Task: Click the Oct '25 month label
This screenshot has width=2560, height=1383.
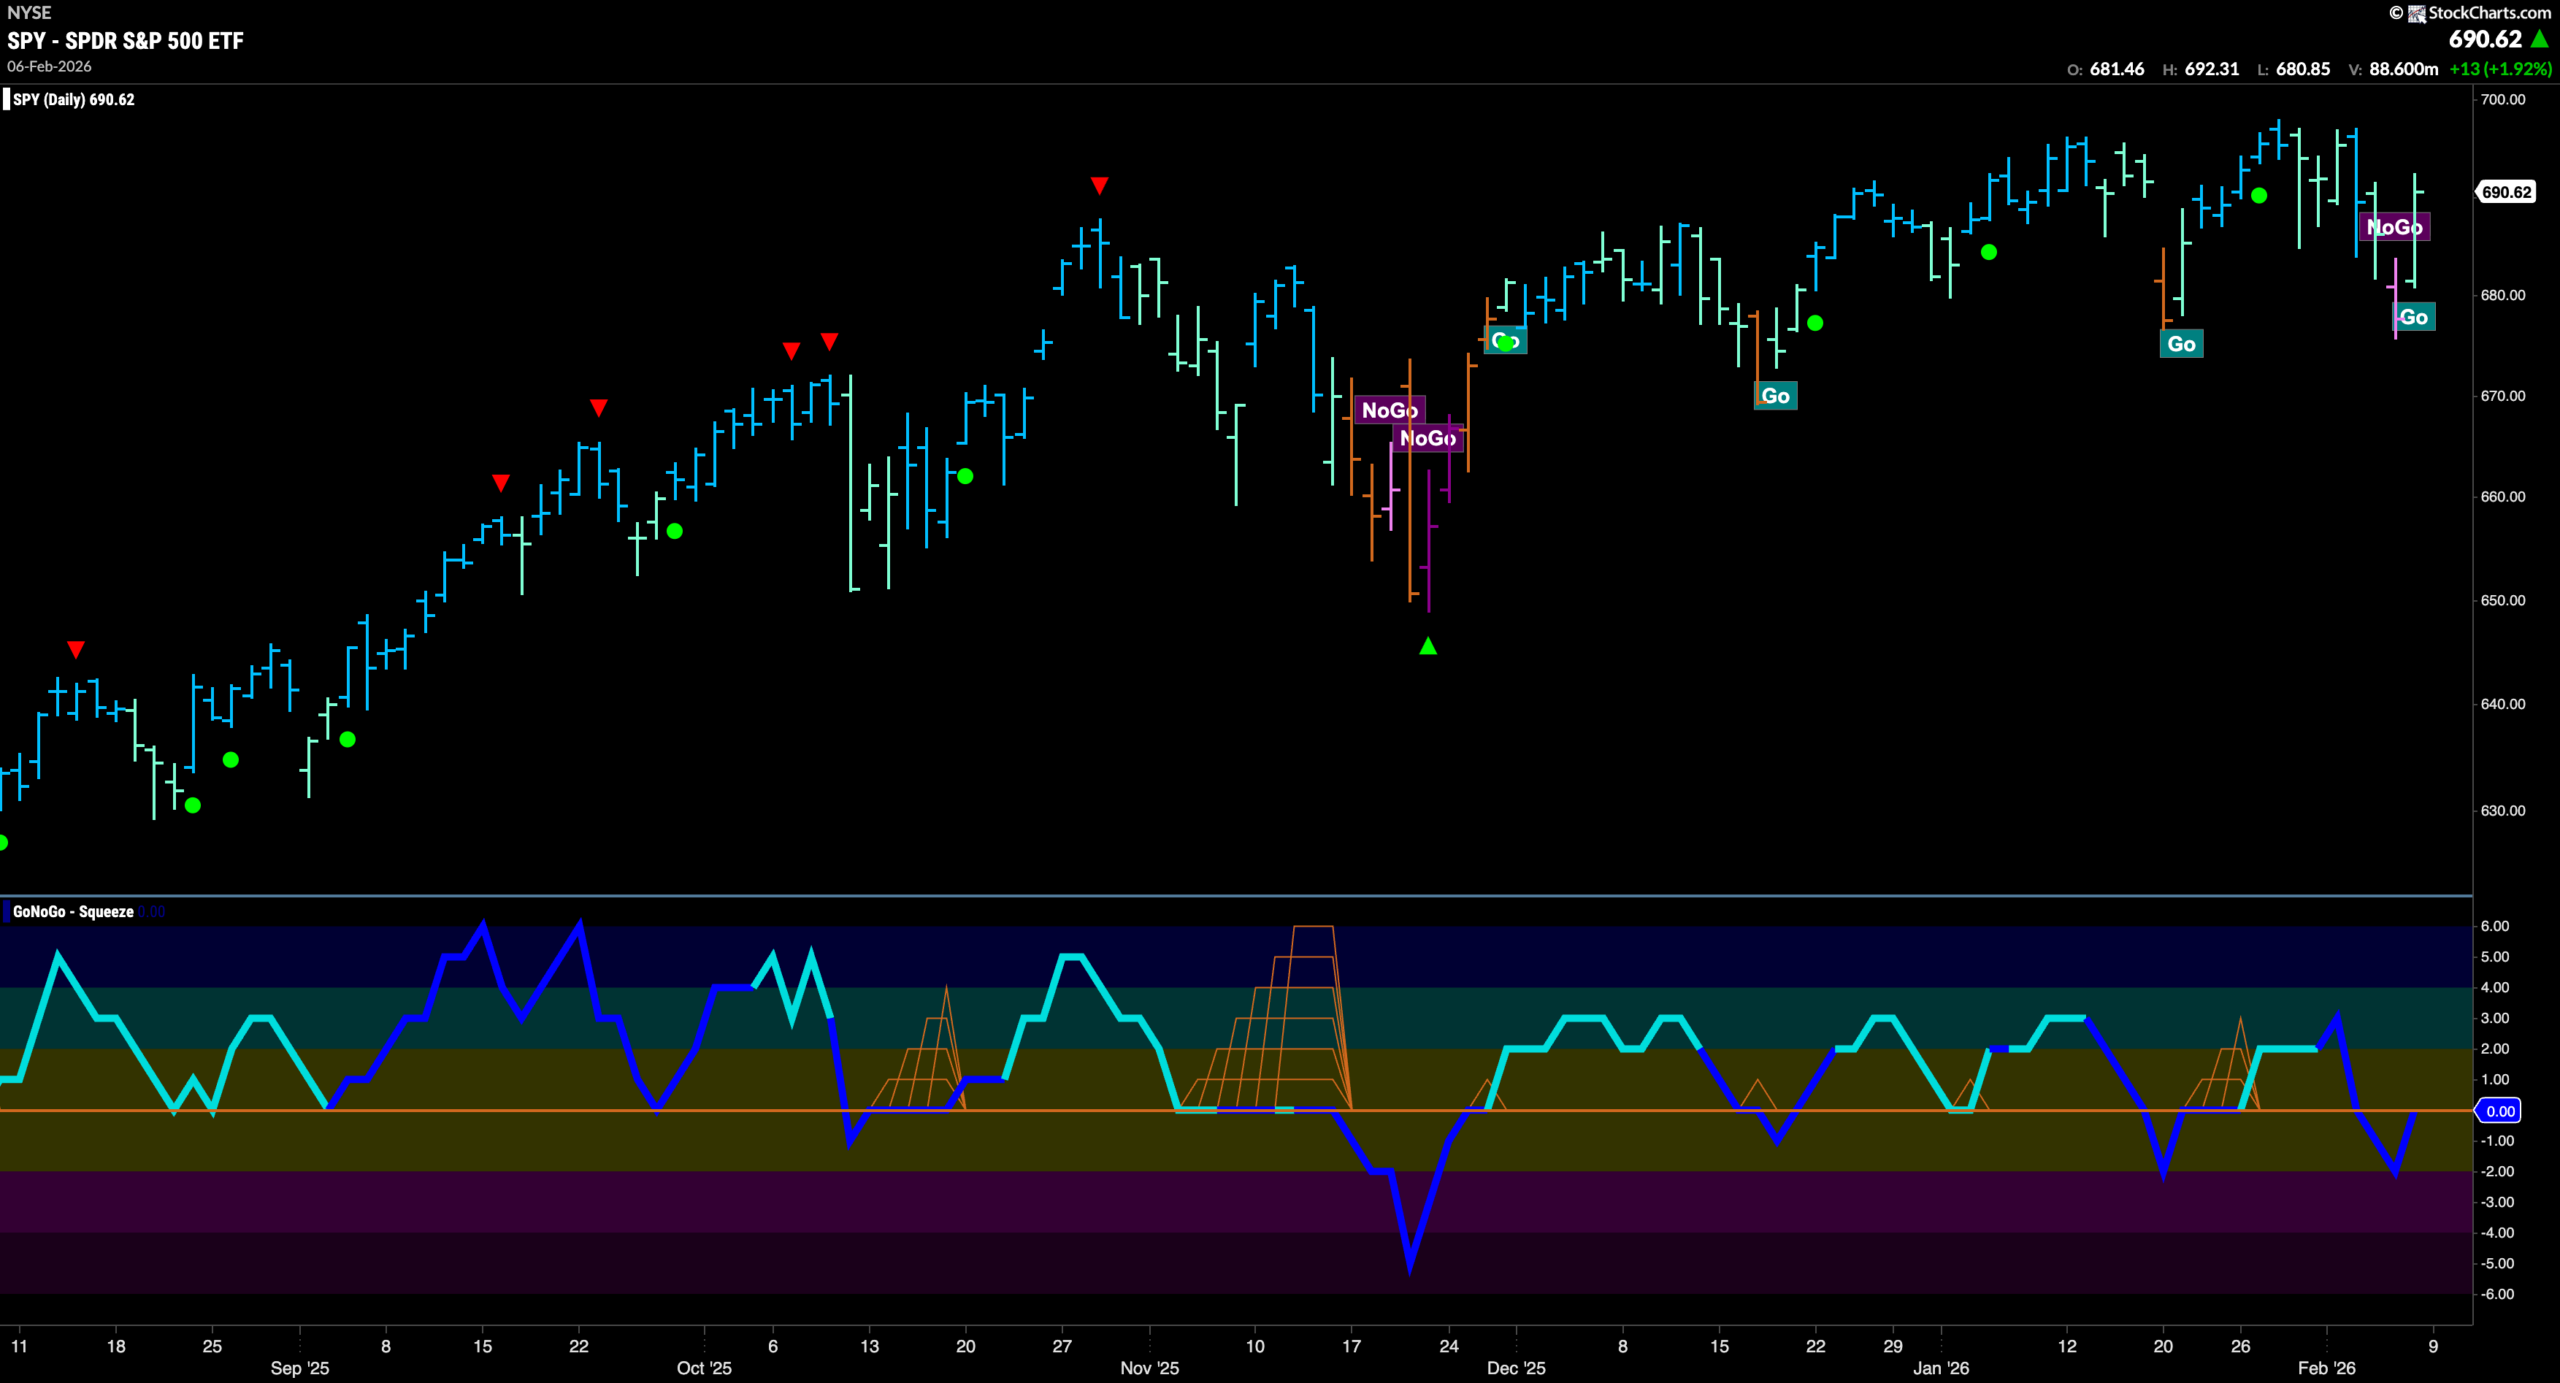Action: [704, 1368]
